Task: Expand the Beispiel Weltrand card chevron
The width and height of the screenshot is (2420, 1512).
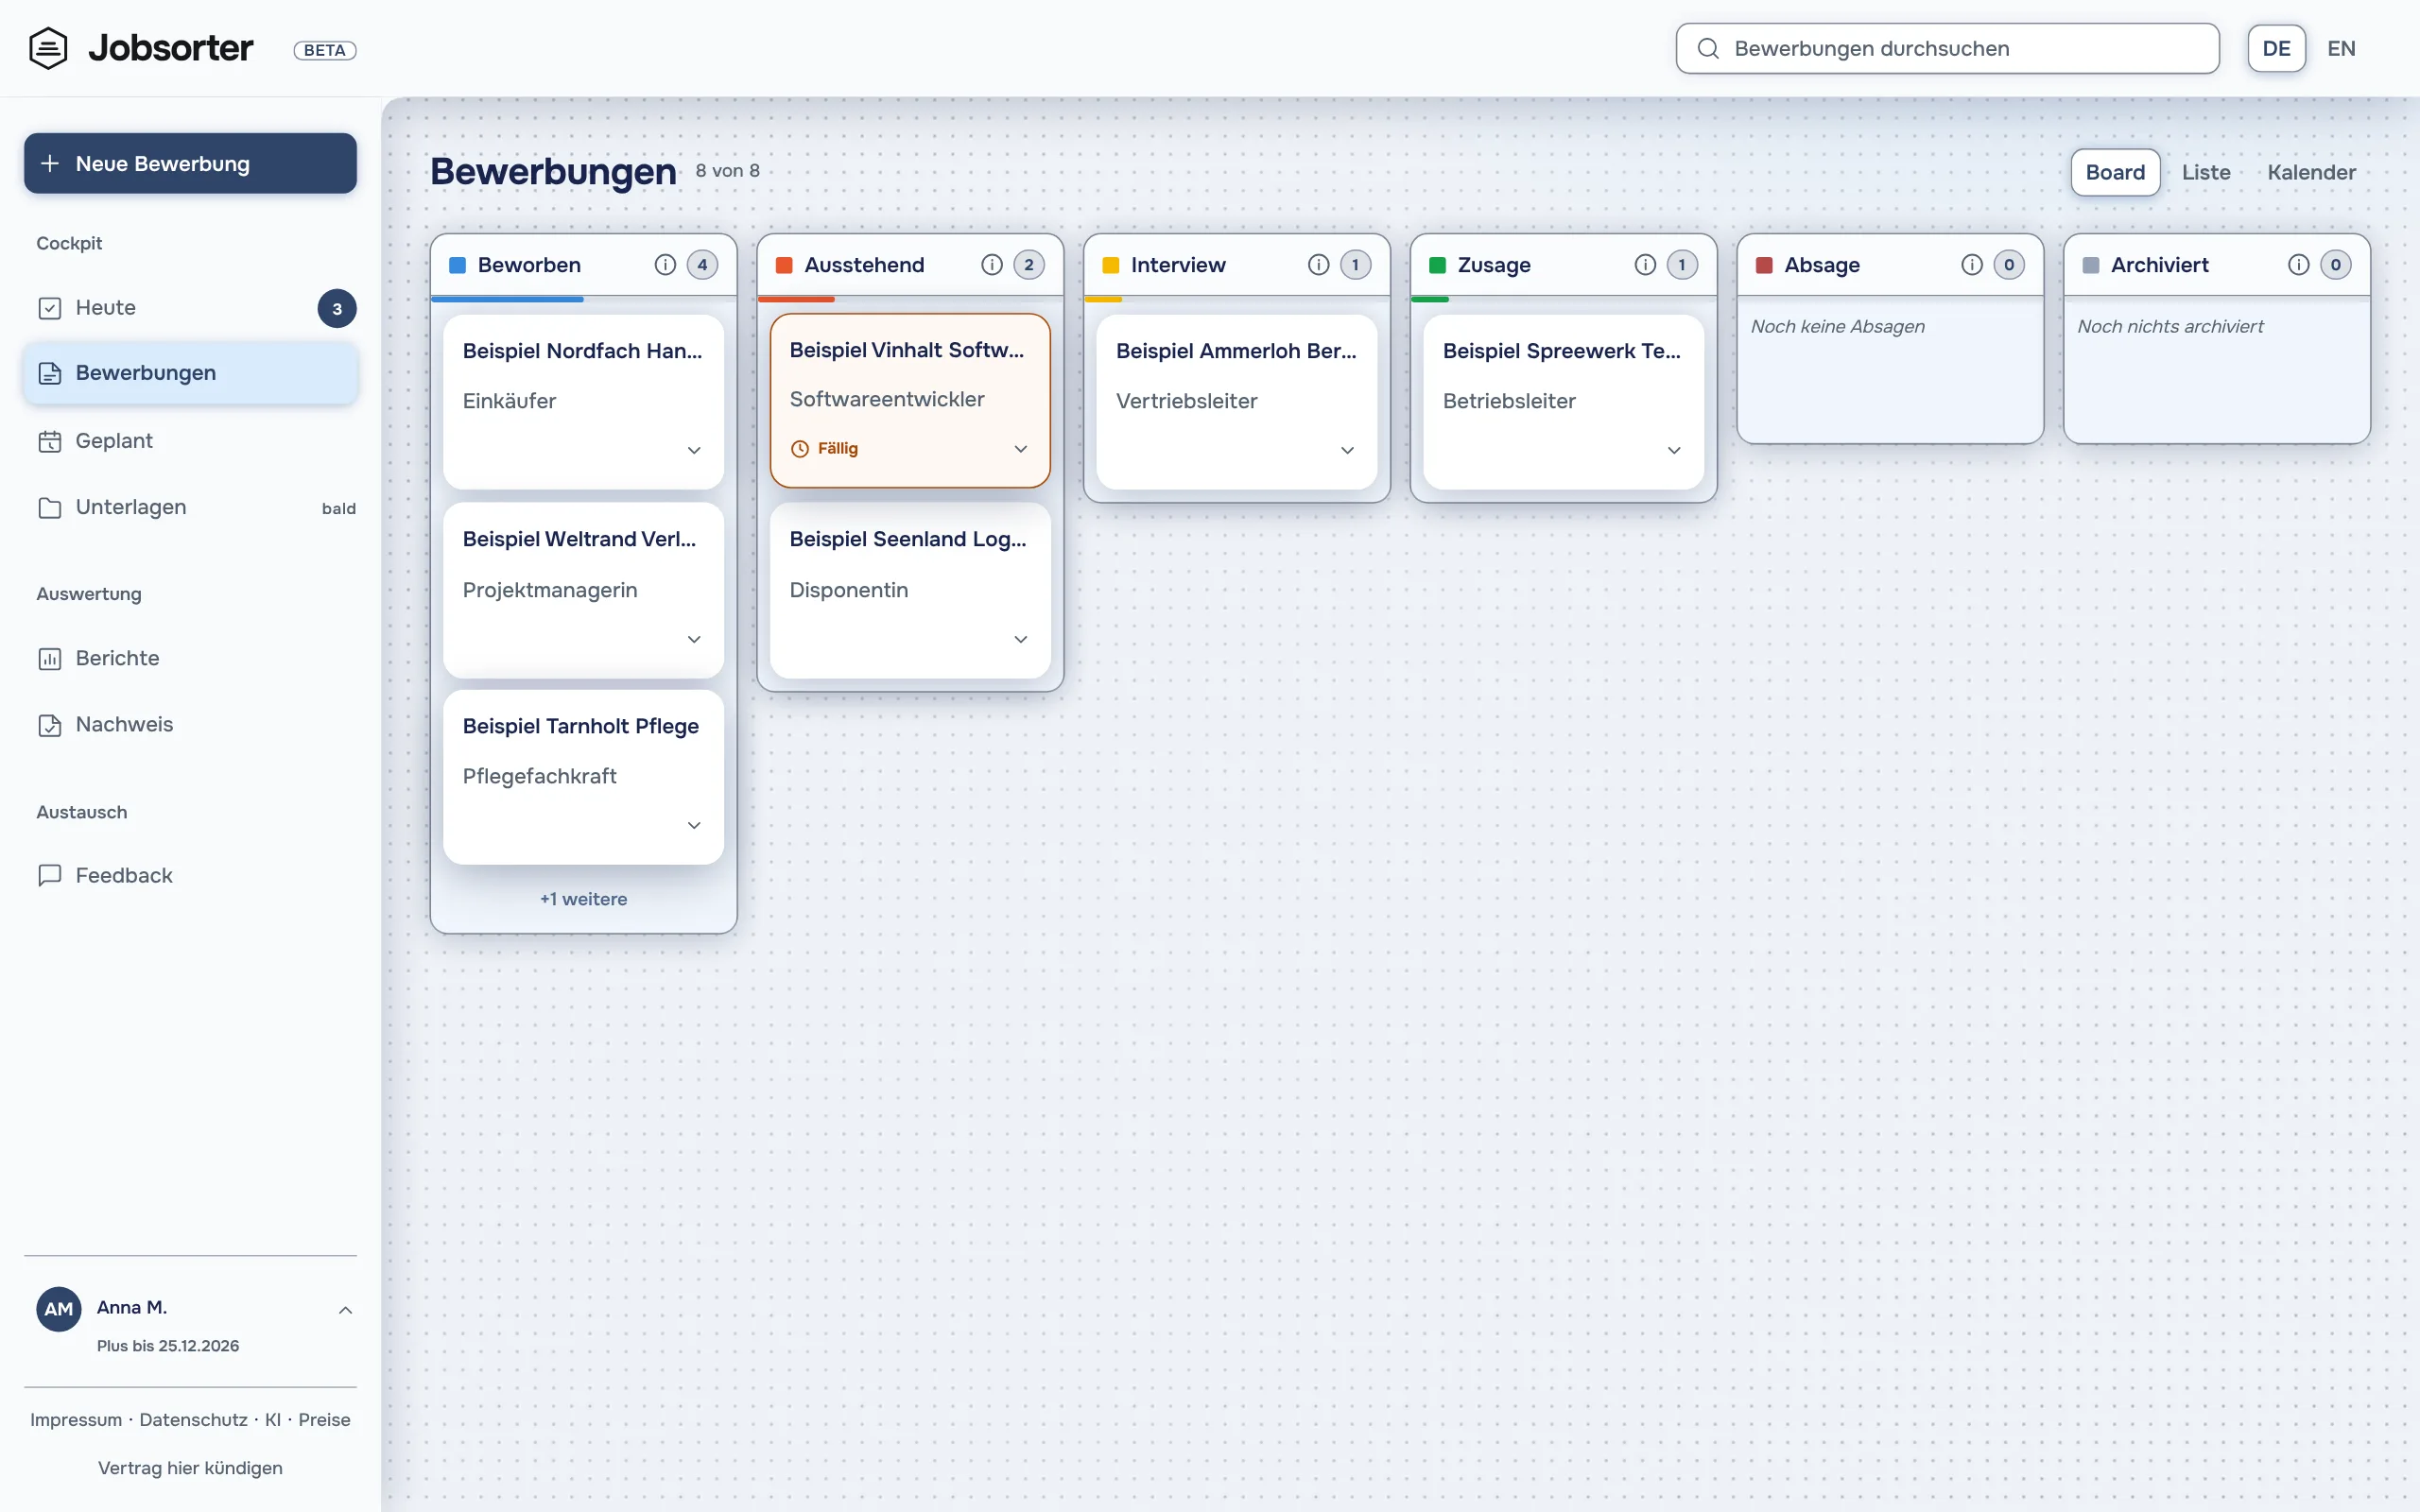Action: 694,639
